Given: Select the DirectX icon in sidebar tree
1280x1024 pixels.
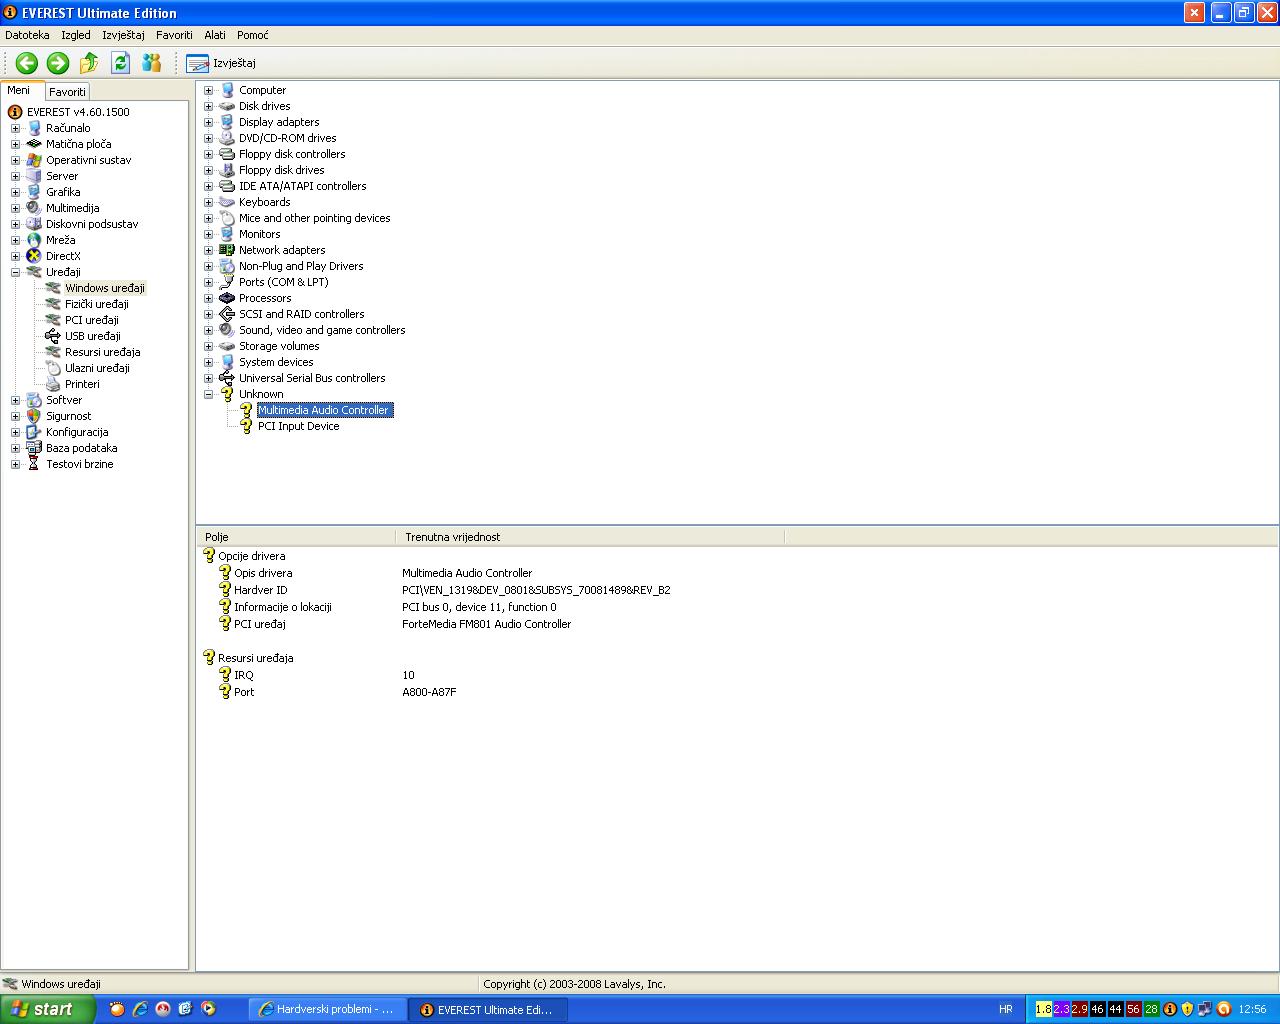Looking at the screenshot, I should (34, 256).
